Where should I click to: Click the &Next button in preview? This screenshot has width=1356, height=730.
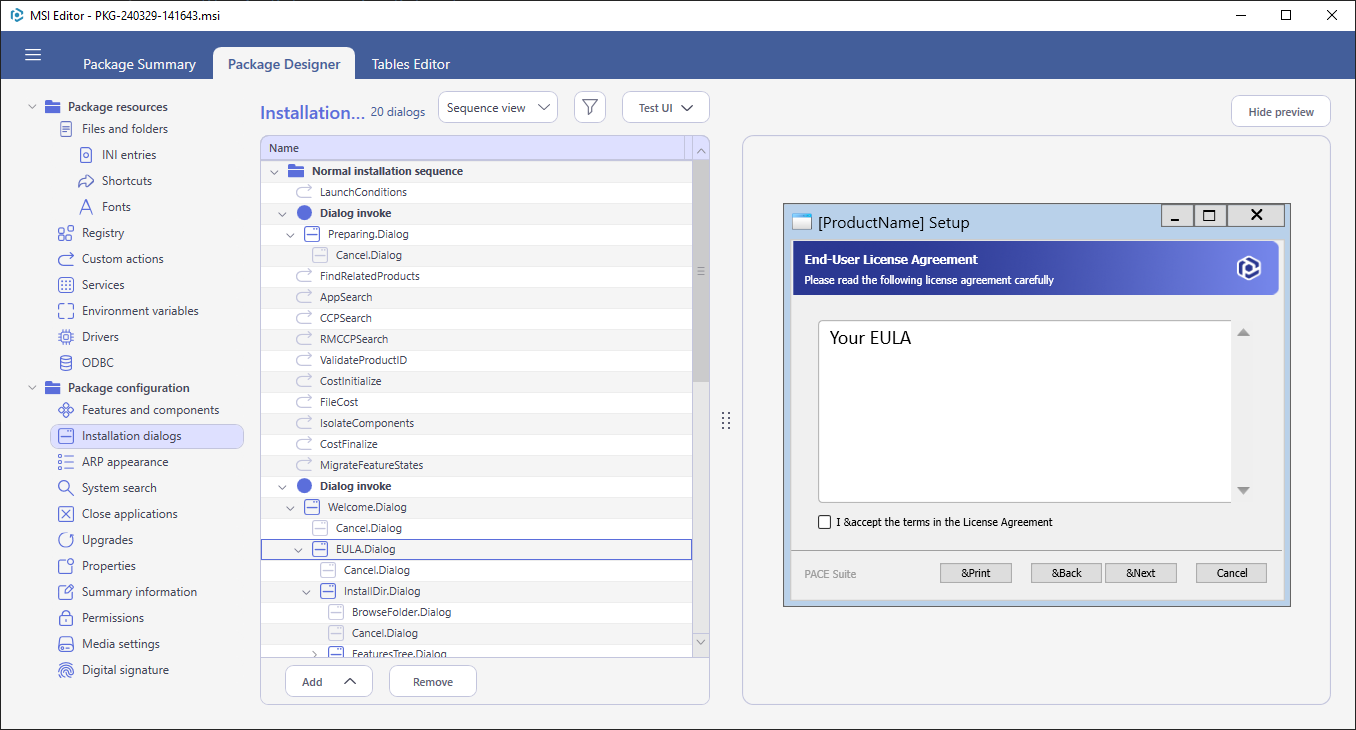[1141, 573]
